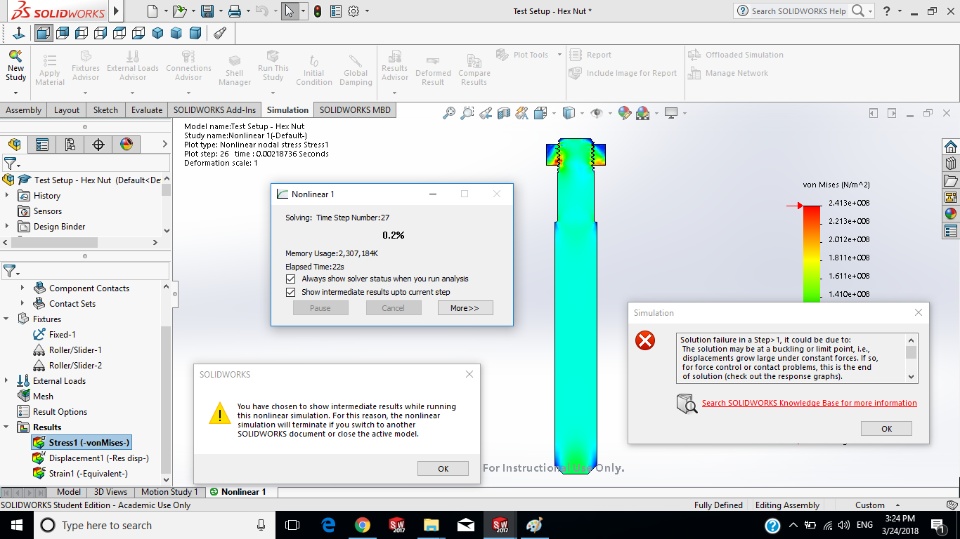Select the Mesh tree item
This screenshot has width=960, height=539.
(x=36, y=396)
